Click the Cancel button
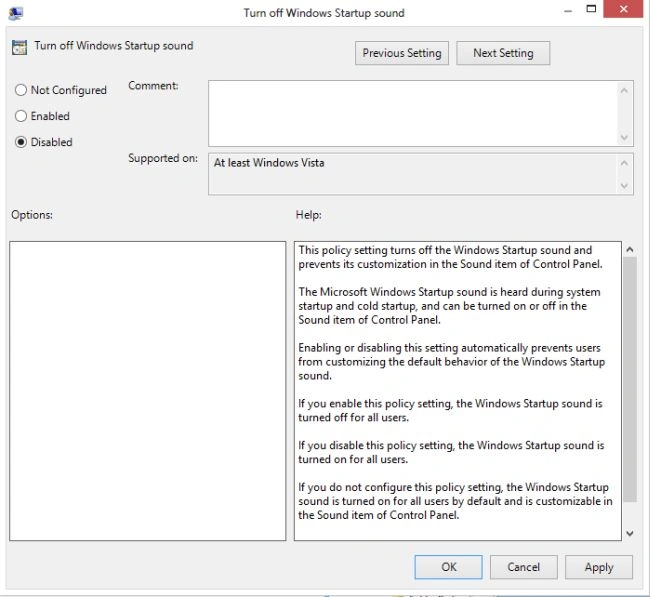The image size is (650, 597). 524,567
